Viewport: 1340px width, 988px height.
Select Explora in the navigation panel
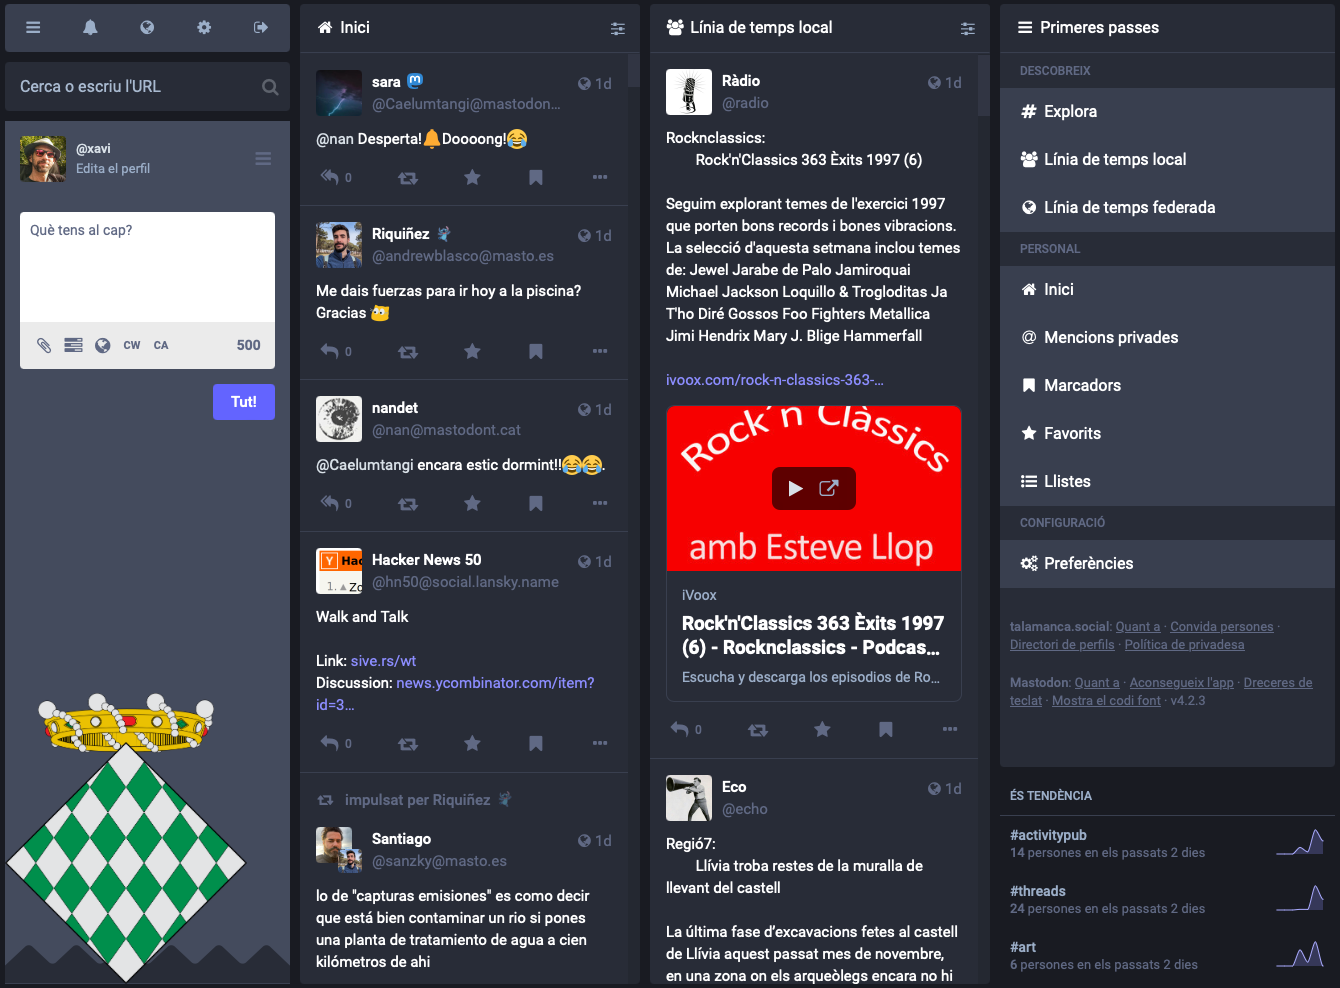click(1070, 112)
